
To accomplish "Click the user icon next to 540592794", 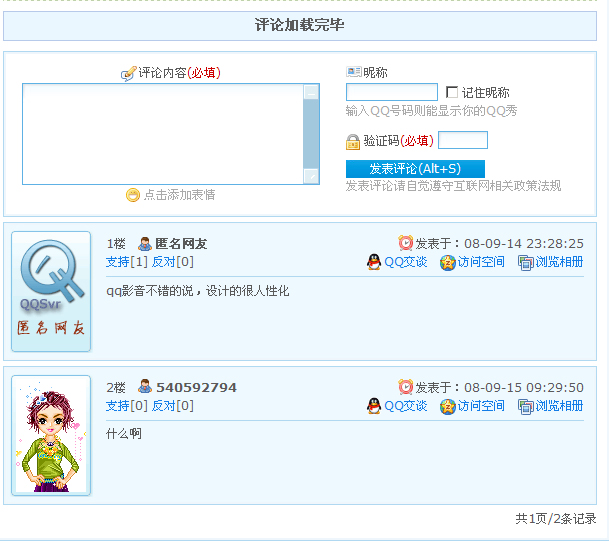I will 145,387.
